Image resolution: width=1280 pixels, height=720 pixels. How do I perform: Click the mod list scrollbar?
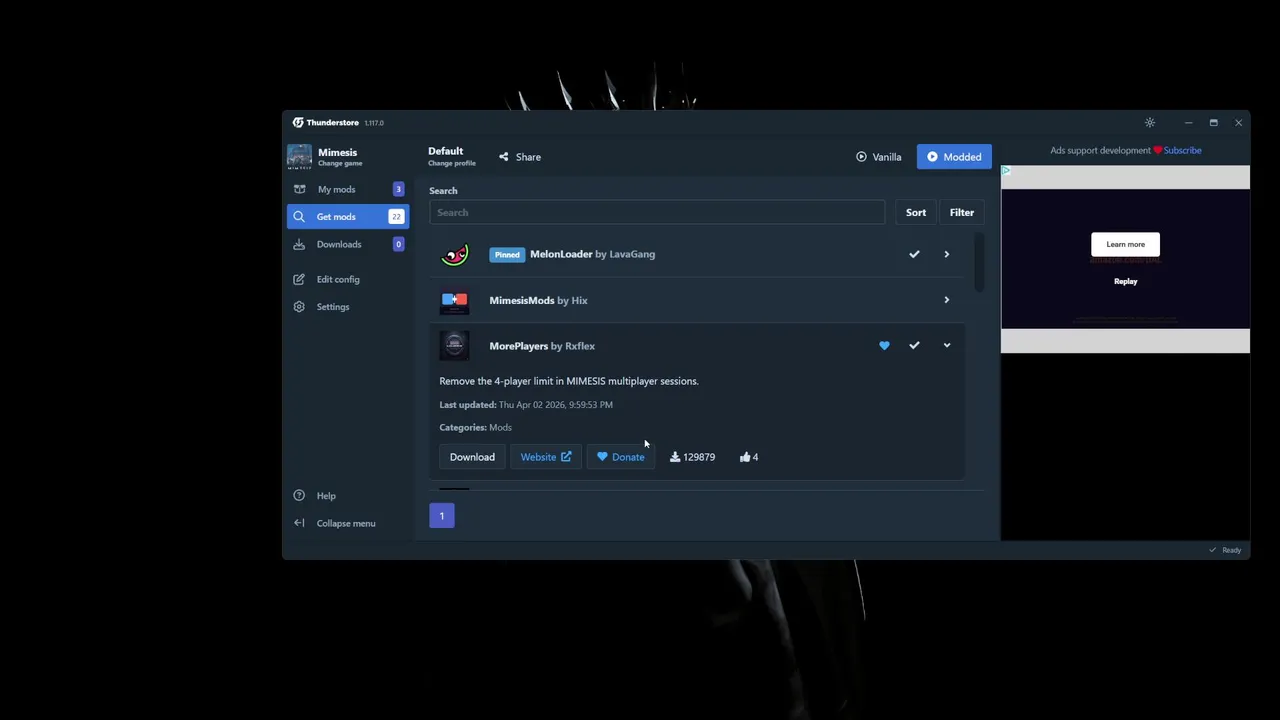coord(979,263)
